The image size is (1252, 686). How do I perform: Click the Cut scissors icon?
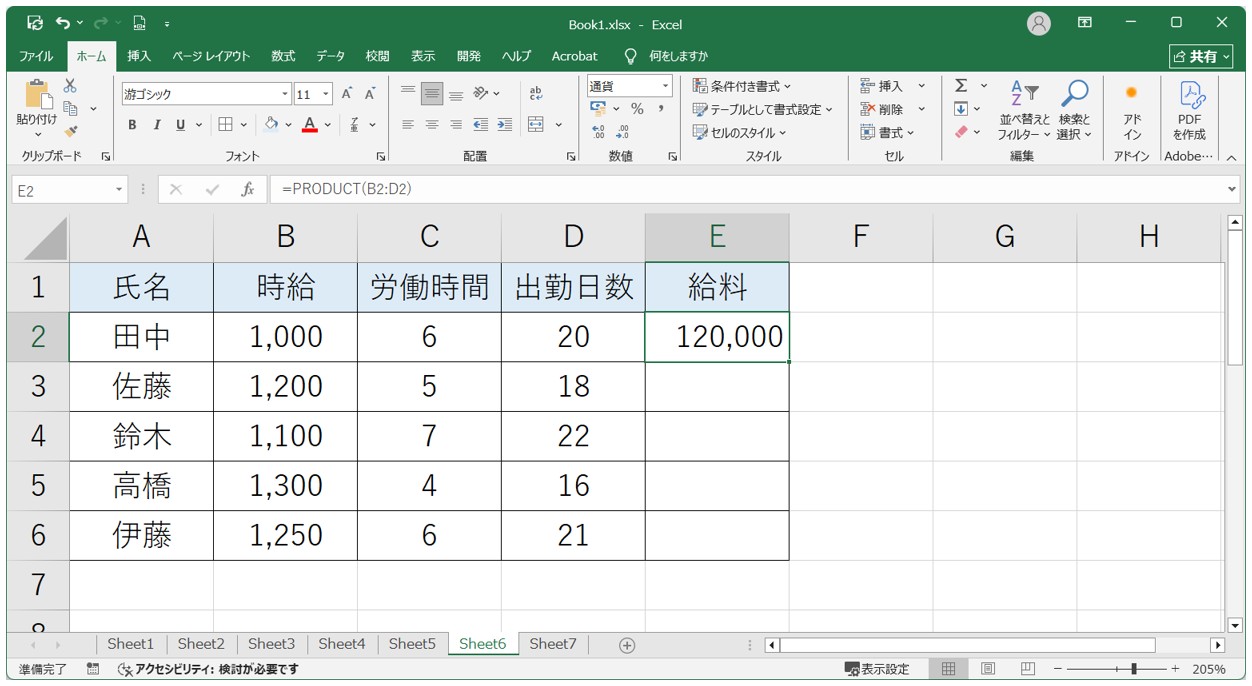(x=70, y=87)
